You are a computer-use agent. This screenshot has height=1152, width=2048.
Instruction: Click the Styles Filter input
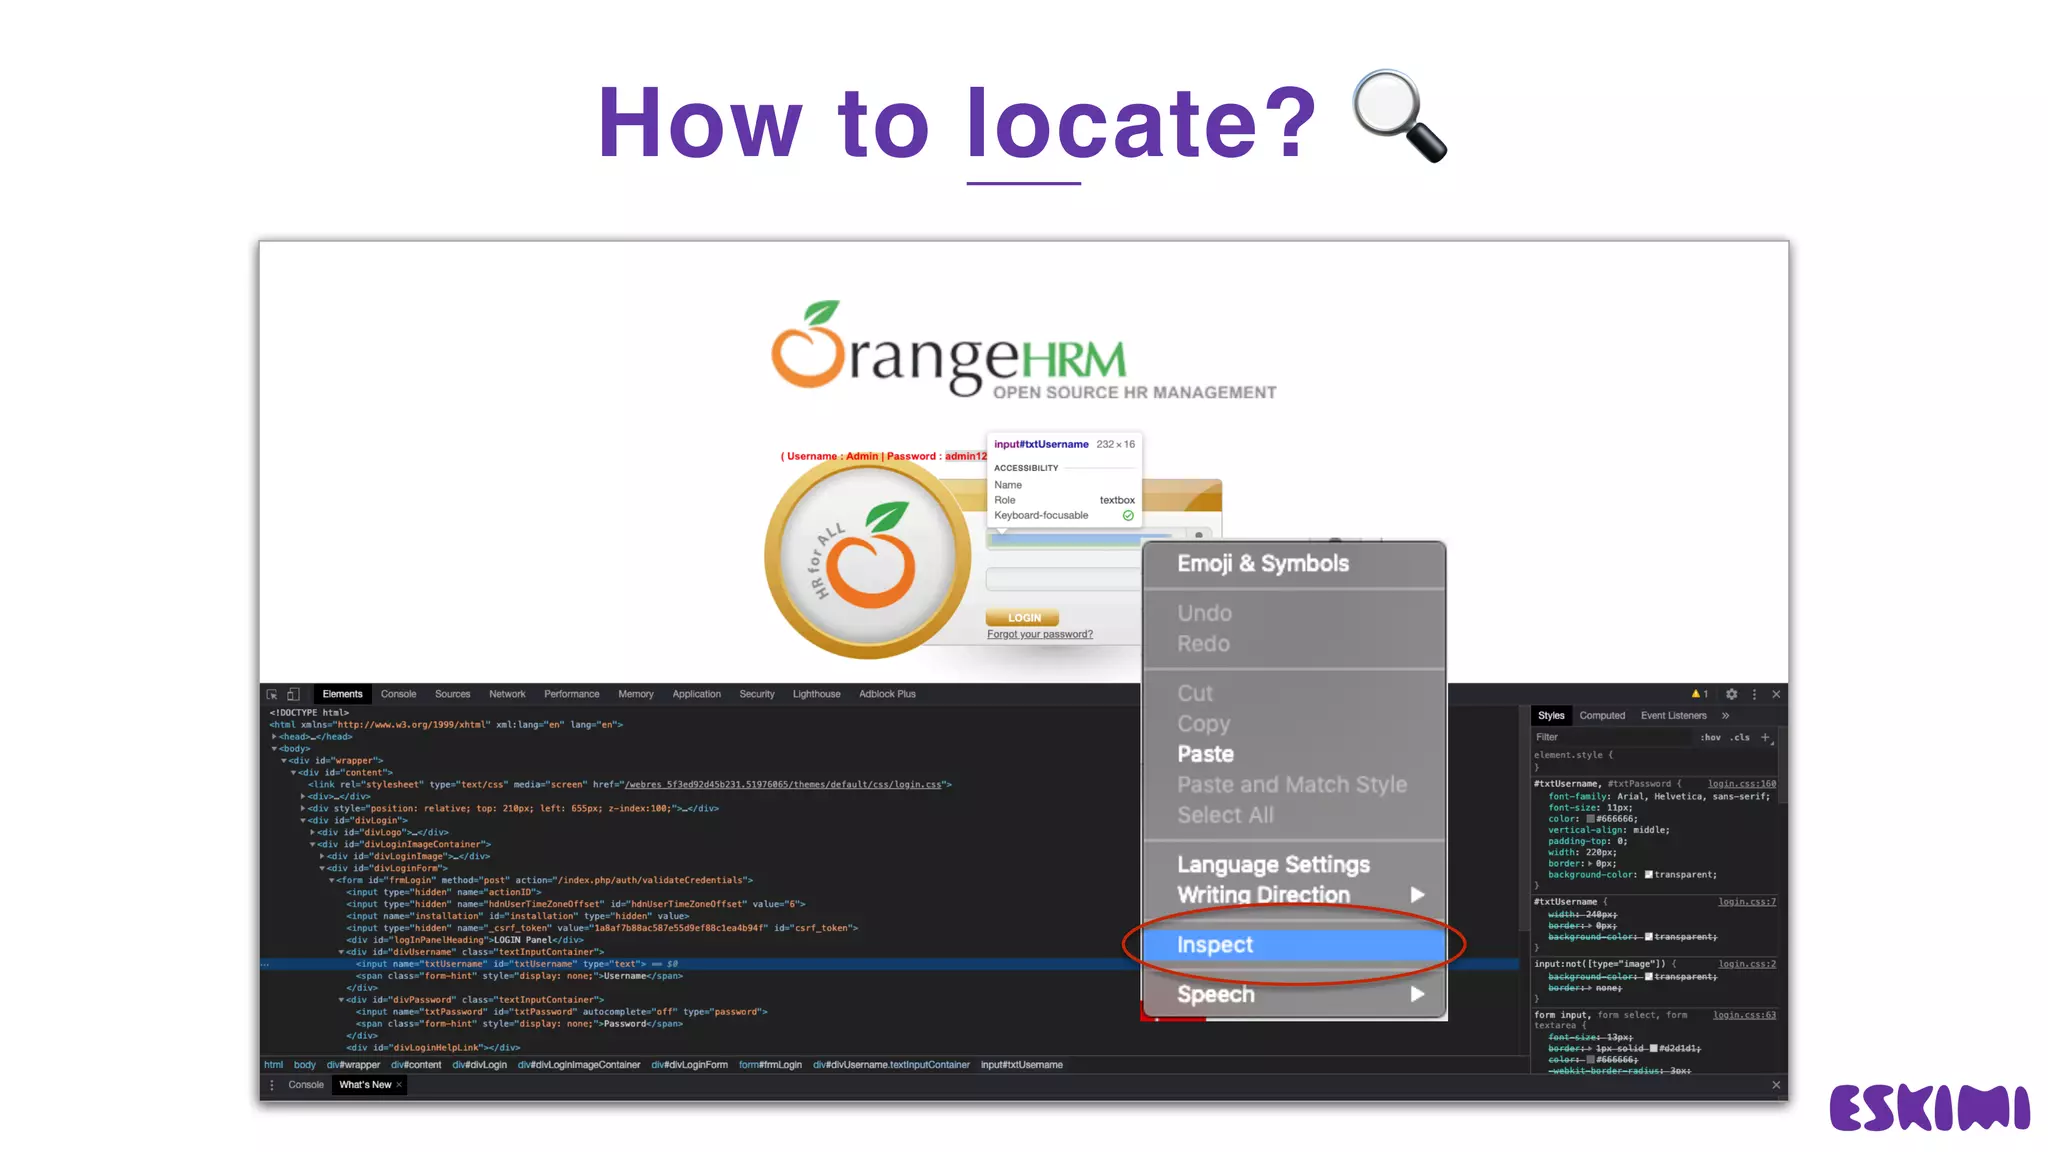[1610, 737]
